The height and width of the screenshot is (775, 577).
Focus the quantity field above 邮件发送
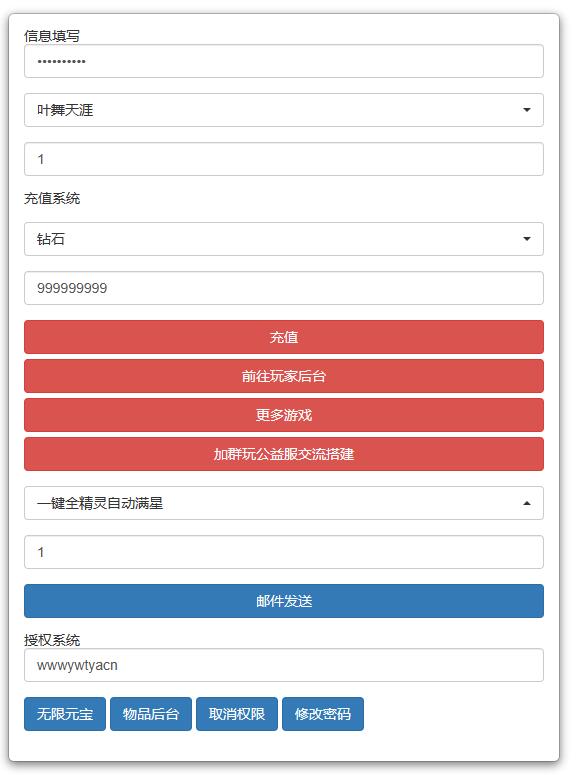(284, 552)
